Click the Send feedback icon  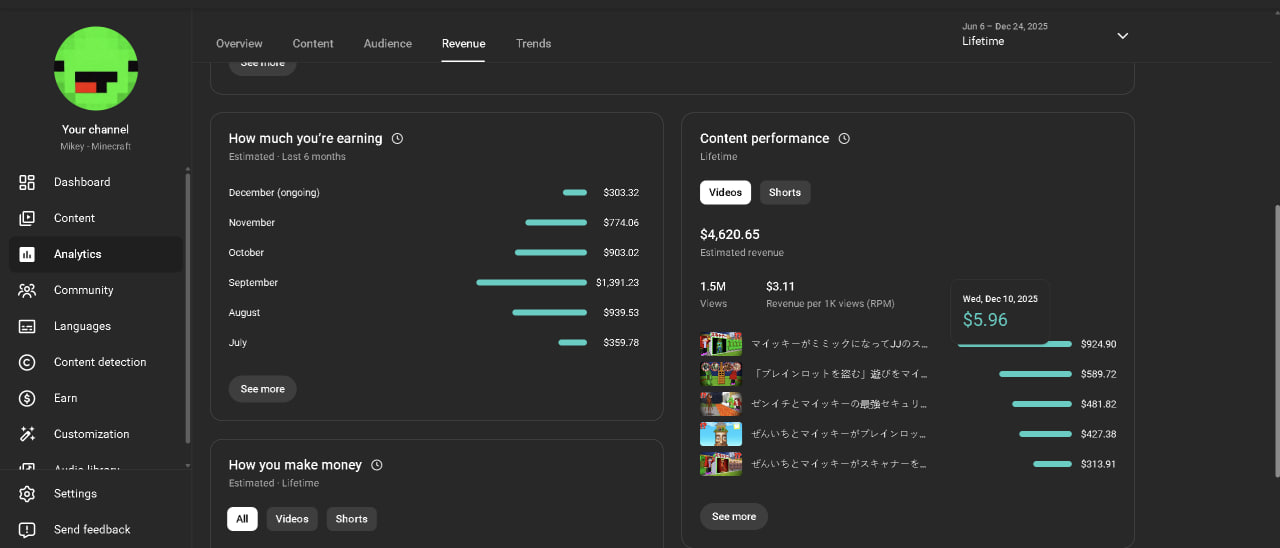point(27,530)
